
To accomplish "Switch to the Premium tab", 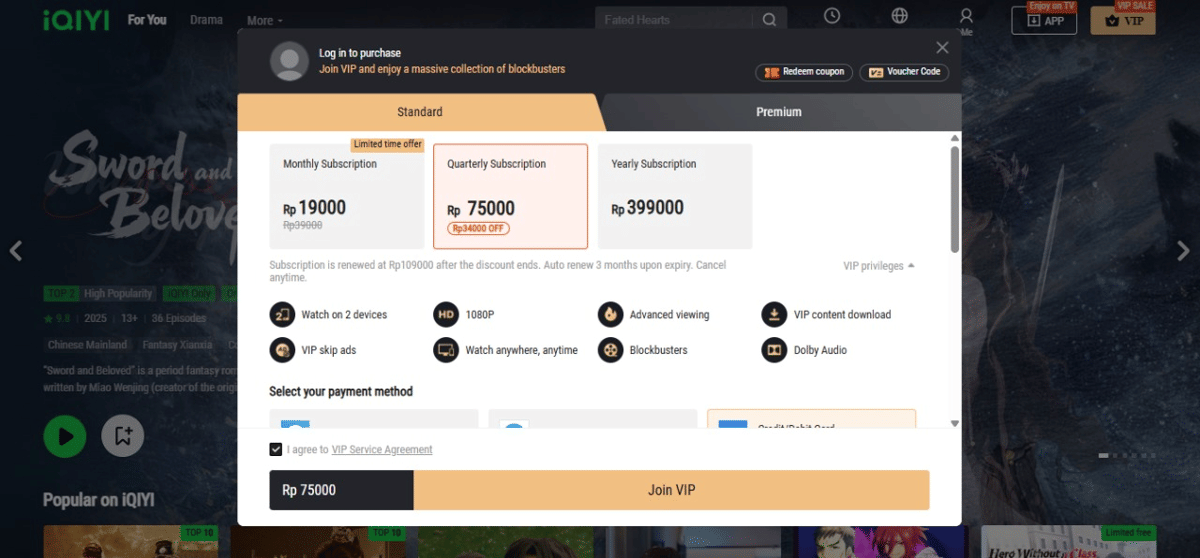I will coord(778,112).
